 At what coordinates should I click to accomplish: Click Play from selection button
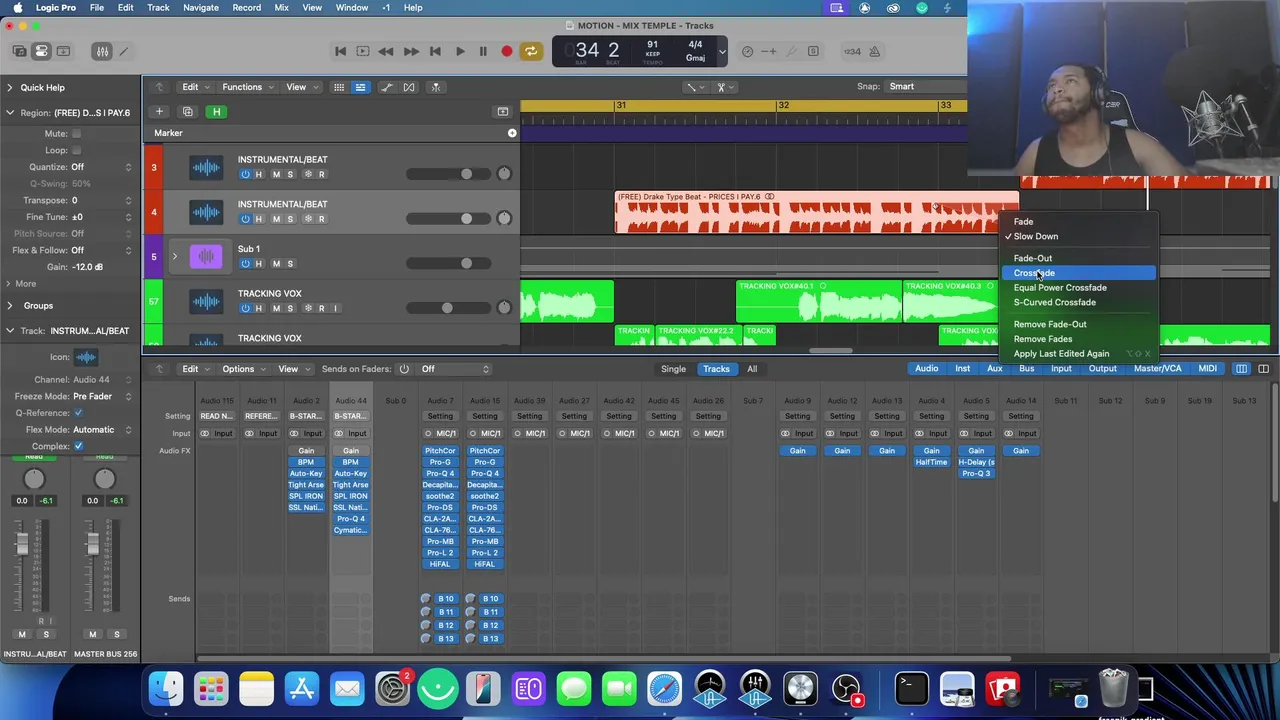point(363,51)
